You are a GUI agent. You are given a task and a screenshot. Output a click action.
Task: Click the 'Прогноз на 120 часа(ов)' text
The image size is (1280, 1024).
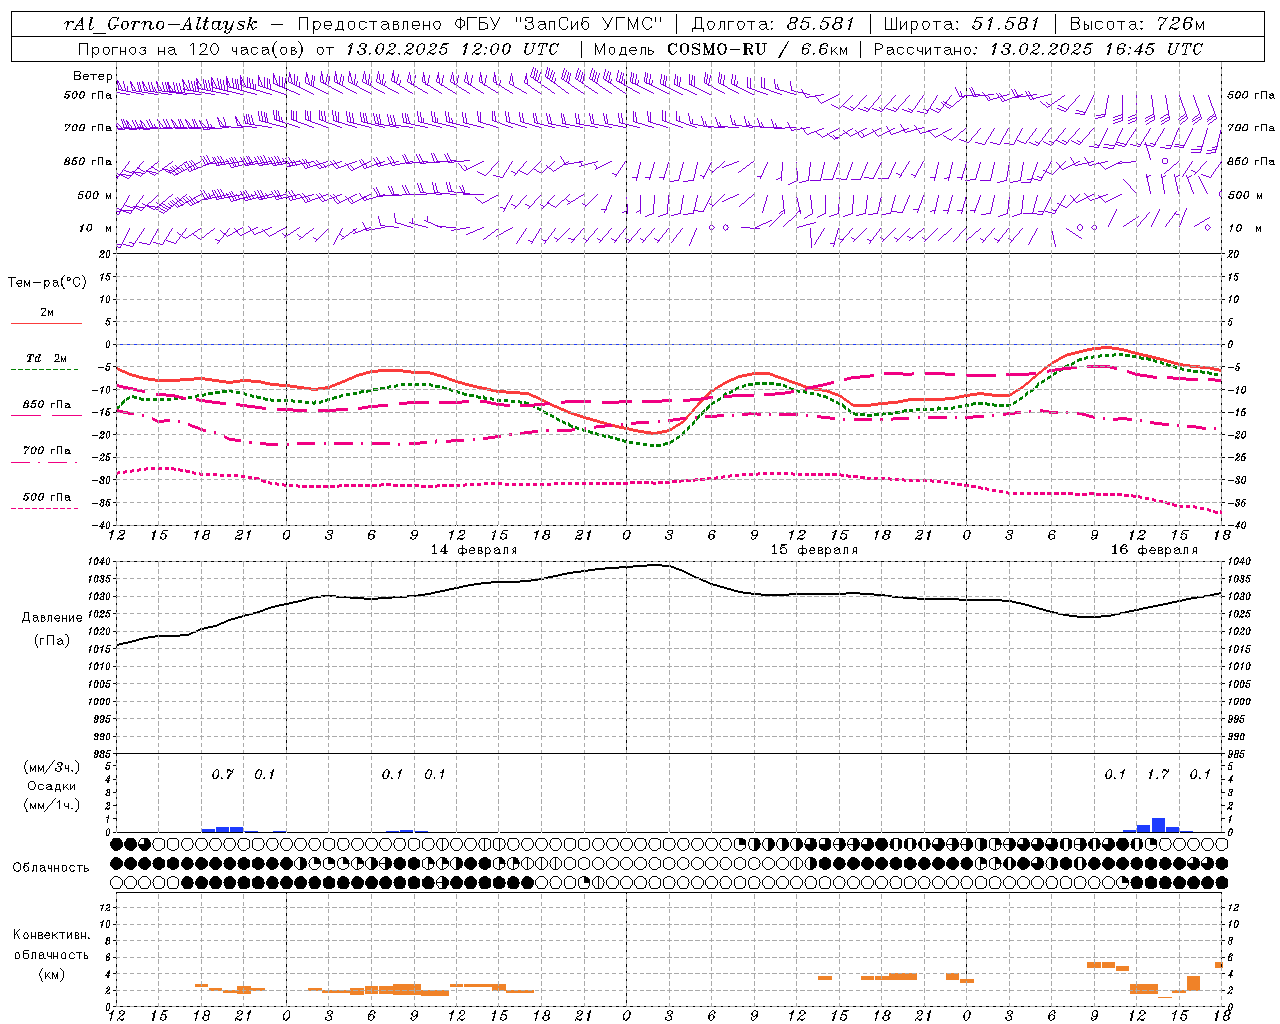[x=191, y=49]
